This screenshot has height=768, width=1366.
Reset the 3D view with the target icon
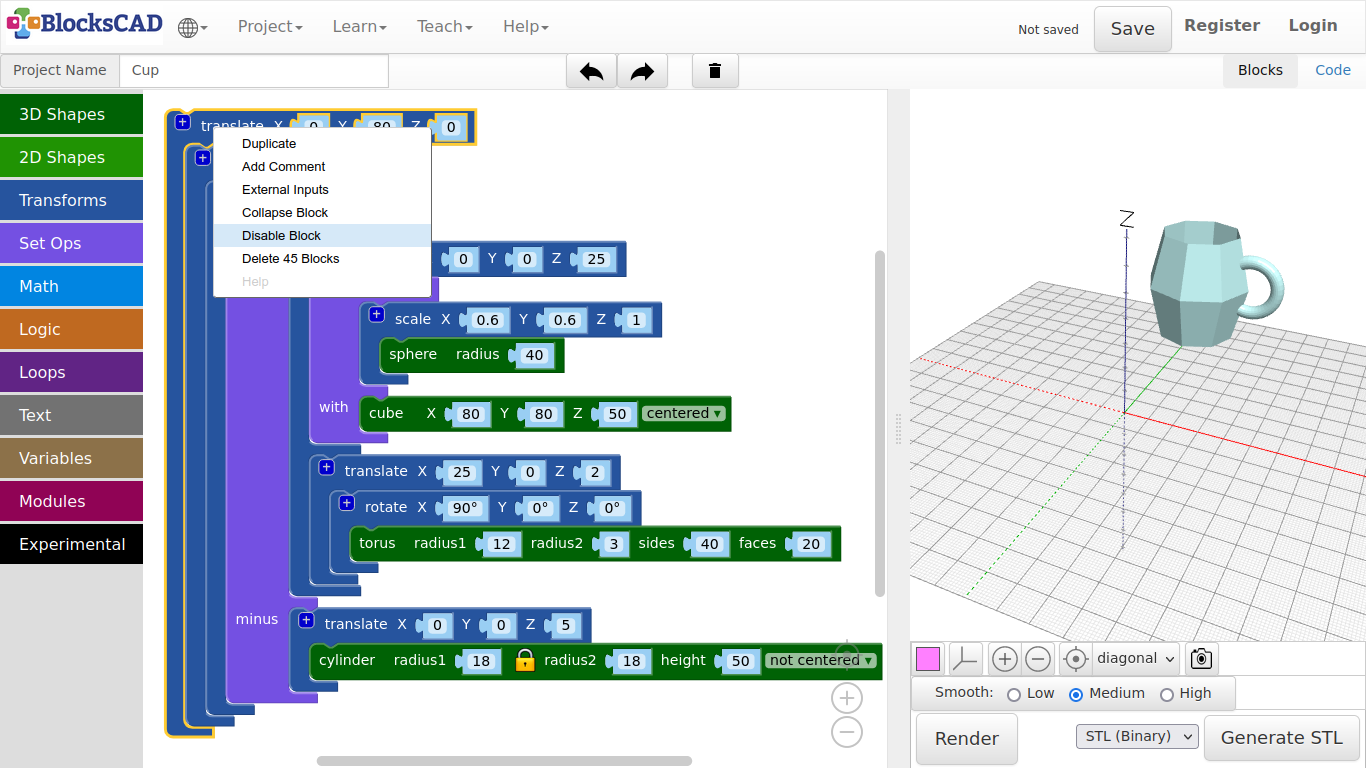click(1075, 659)
